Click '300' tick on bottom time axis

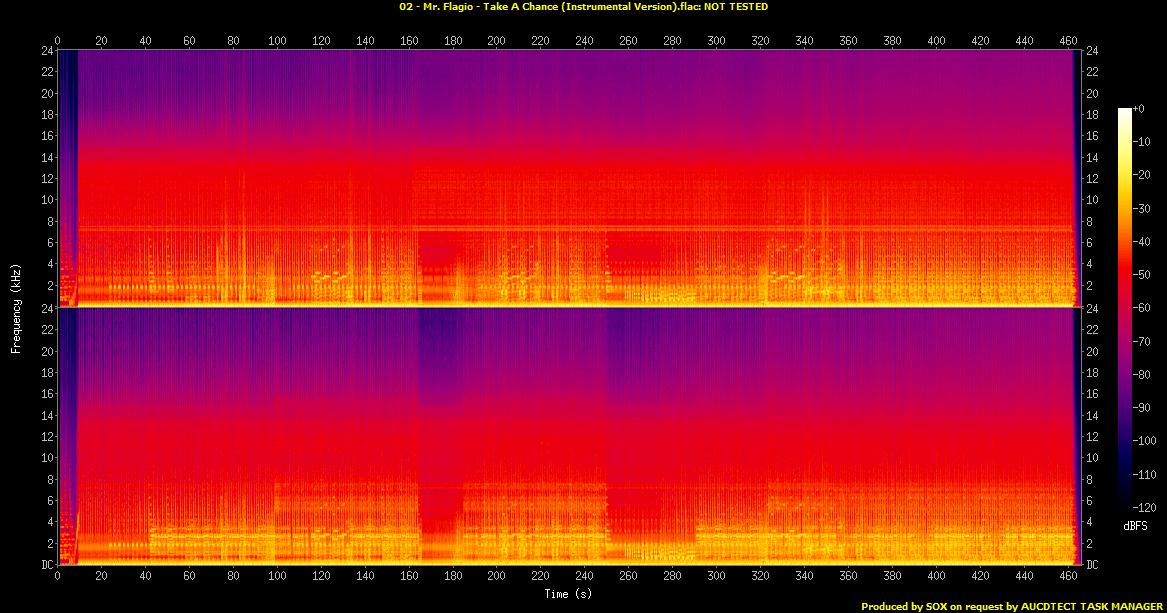(716, 575)
